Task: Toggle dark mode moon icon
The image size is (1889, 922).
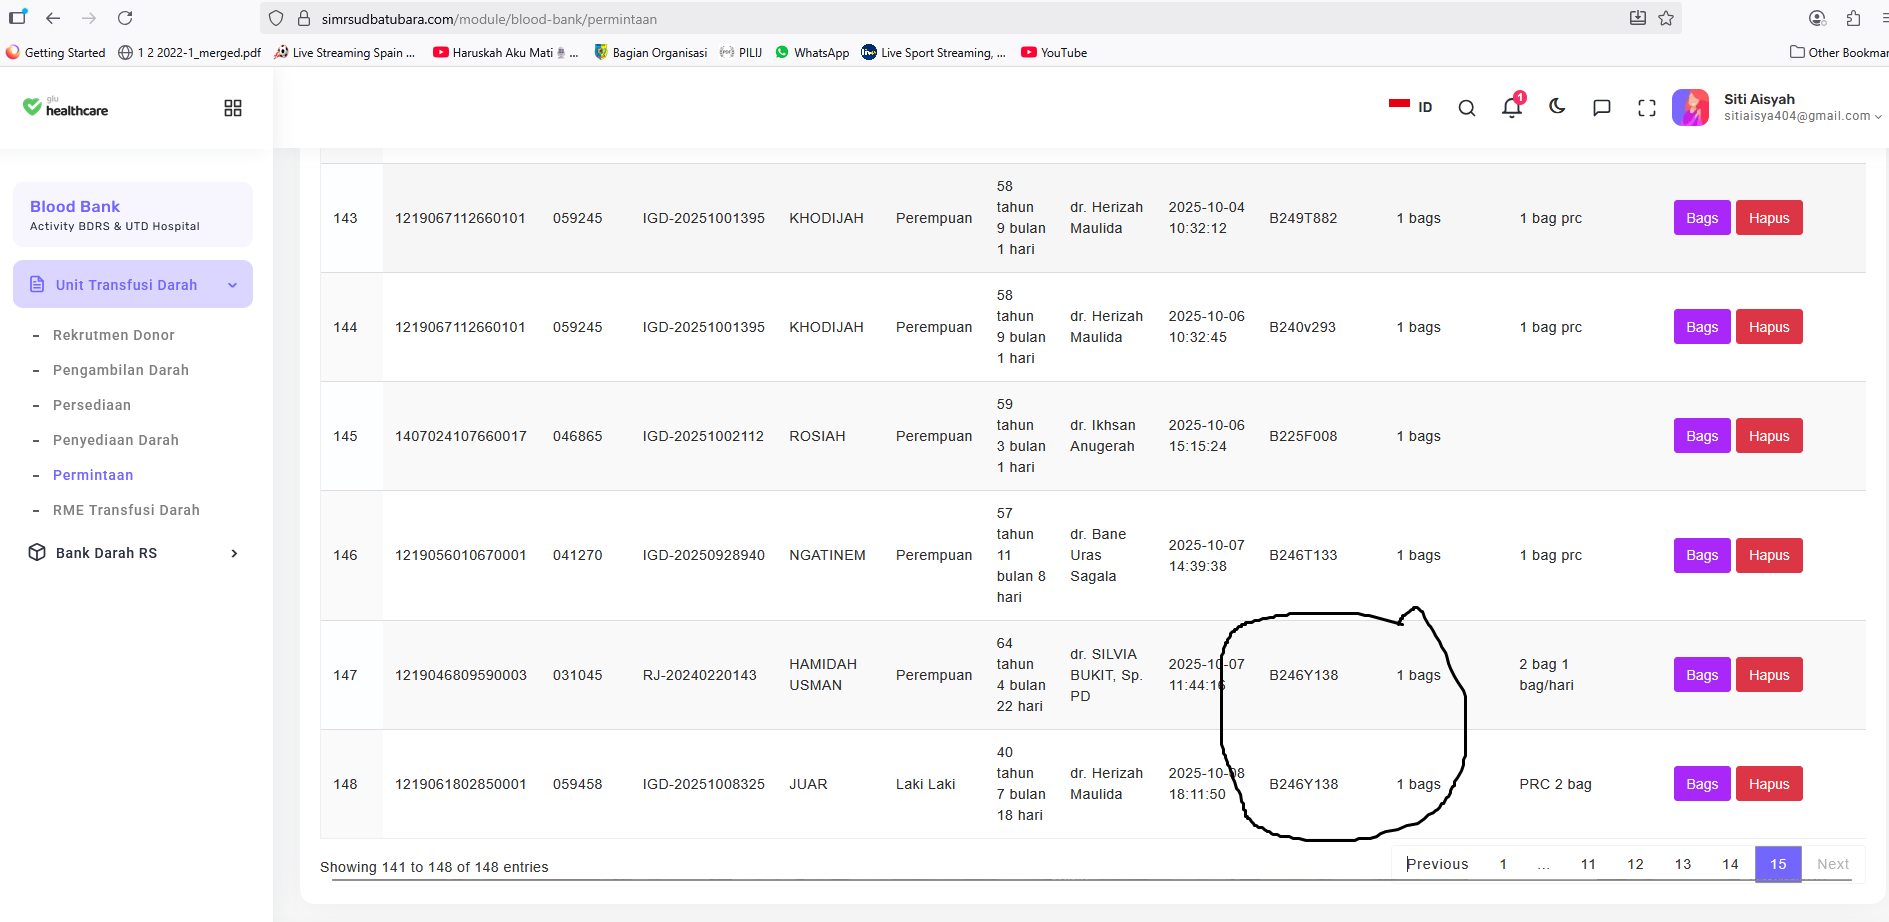Action: coord(1557,106)
